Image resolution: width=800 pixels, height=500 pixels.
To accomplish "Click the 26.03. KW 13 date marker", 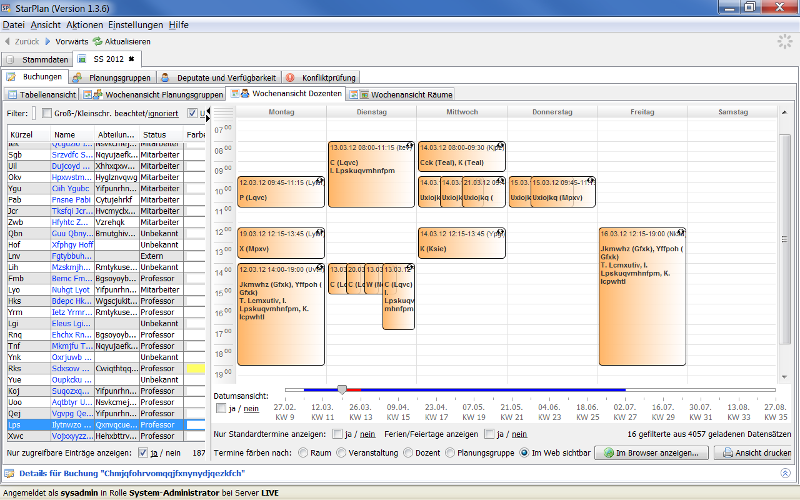I will (x=361, y=412).
